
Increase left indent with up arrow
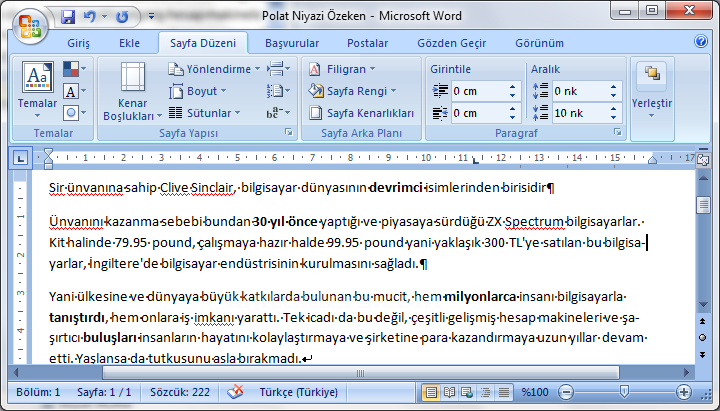(512, 86)
